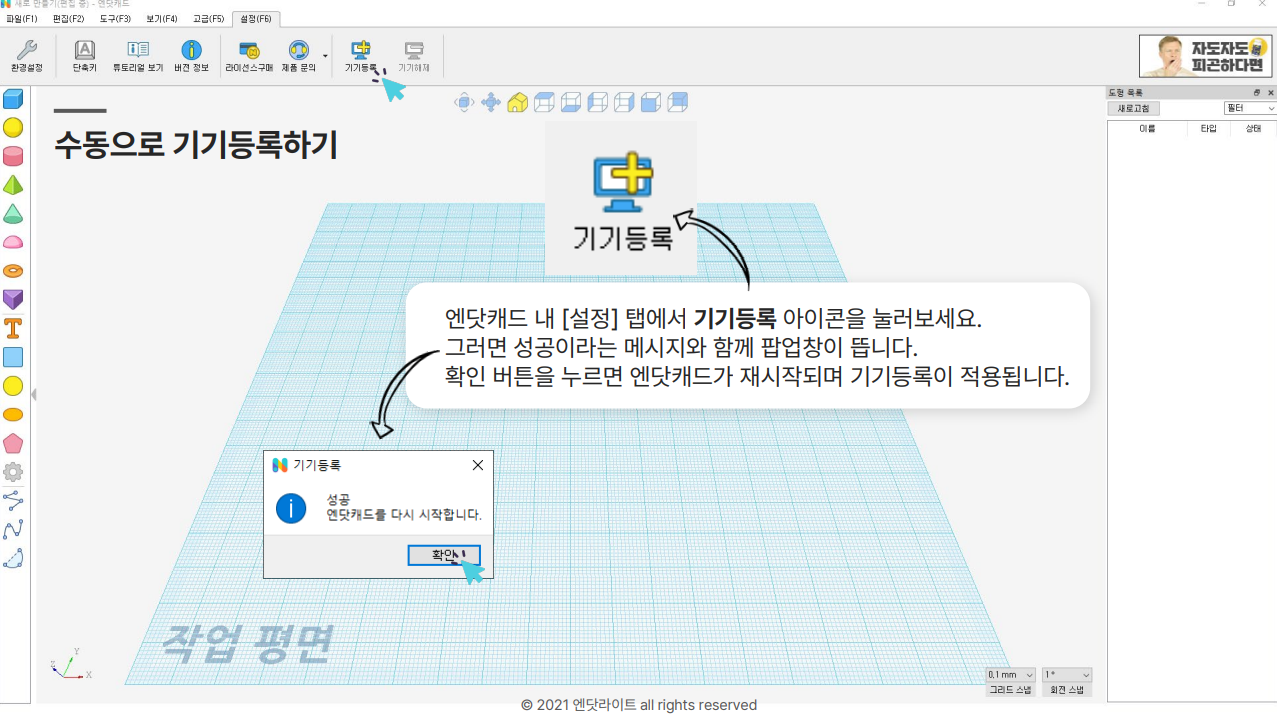Viewport: 1277px width, 716px height.
Task: Show 버전 정보 version info
Action: tap(191, 57)
